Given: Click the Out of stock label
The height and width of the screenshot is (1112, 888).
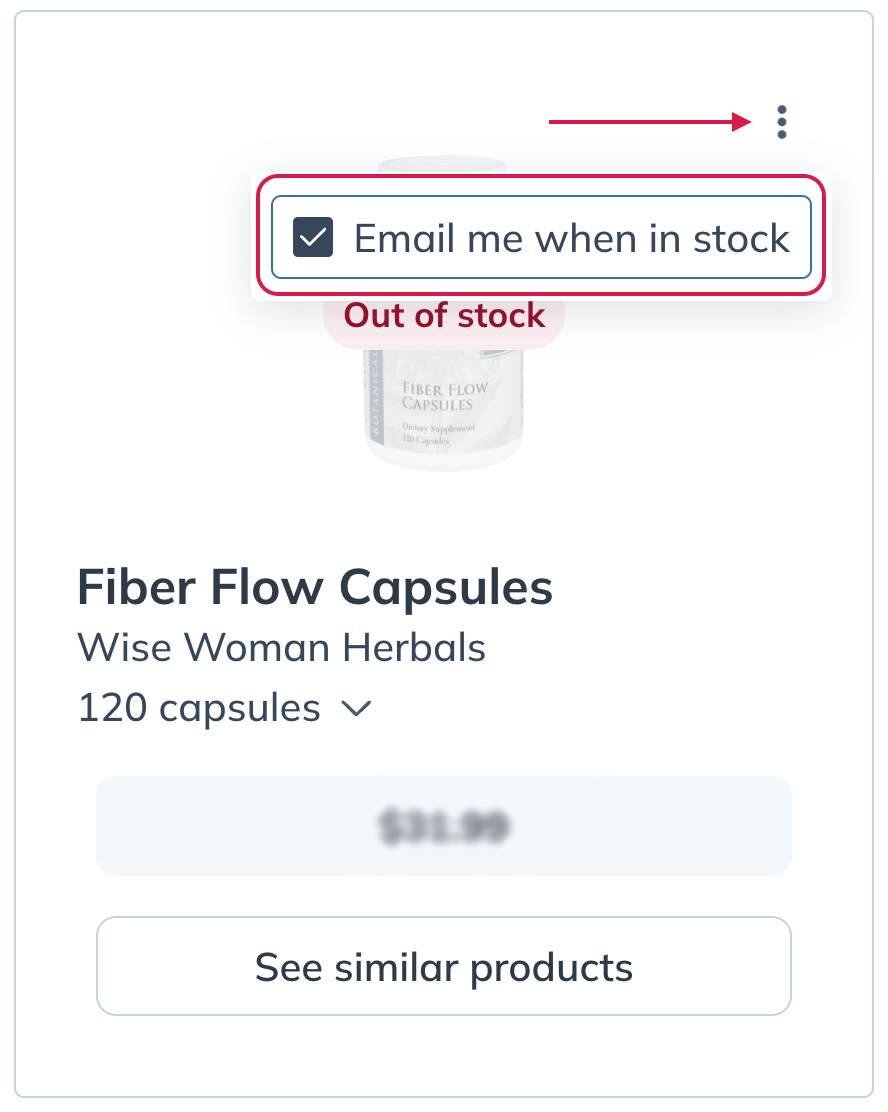Looking at the screenshot, I should [443, 316].
